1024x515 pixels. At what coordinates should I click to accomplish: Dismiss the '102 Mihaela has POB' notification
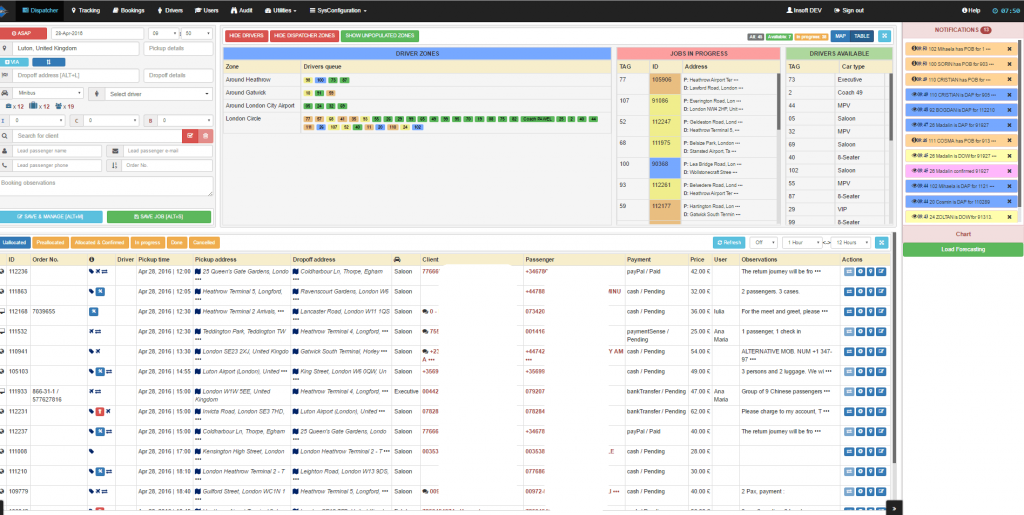pos(1009,48)
